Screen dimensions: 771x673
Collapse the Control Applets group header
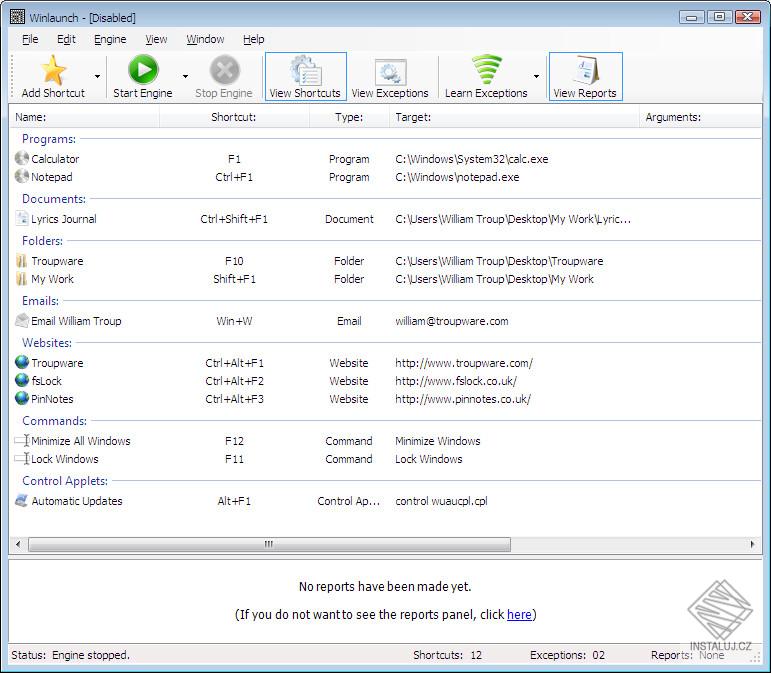point(65,481)
